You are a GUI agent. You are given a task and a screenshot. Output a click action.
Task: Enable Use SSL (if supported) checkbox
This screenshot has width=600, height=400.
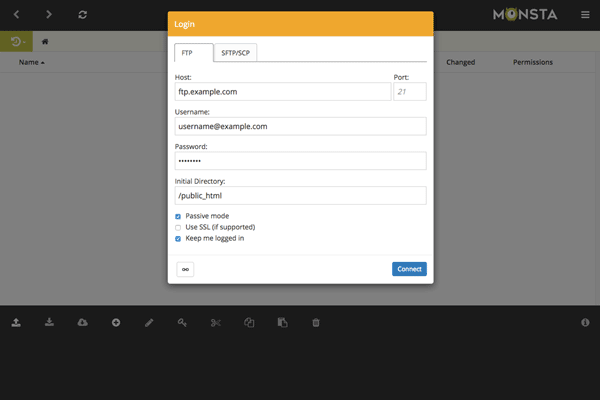coord(178,227)
